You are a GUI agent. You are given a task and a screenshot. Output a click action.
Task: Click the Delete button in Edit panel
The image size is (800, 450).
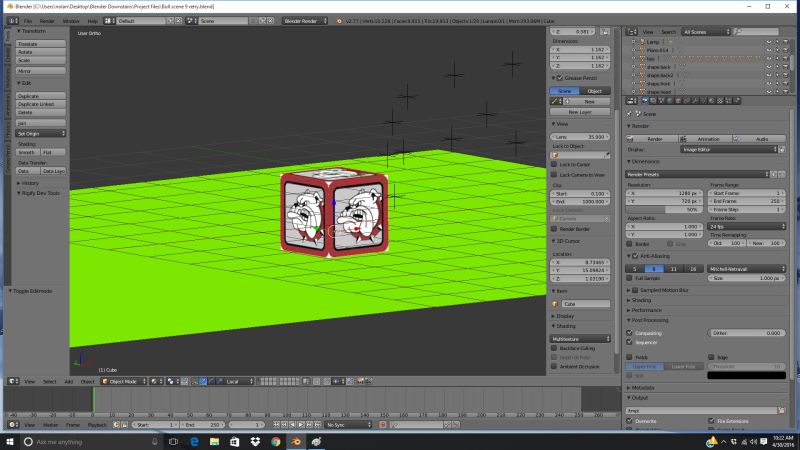[x=40, y=112]
